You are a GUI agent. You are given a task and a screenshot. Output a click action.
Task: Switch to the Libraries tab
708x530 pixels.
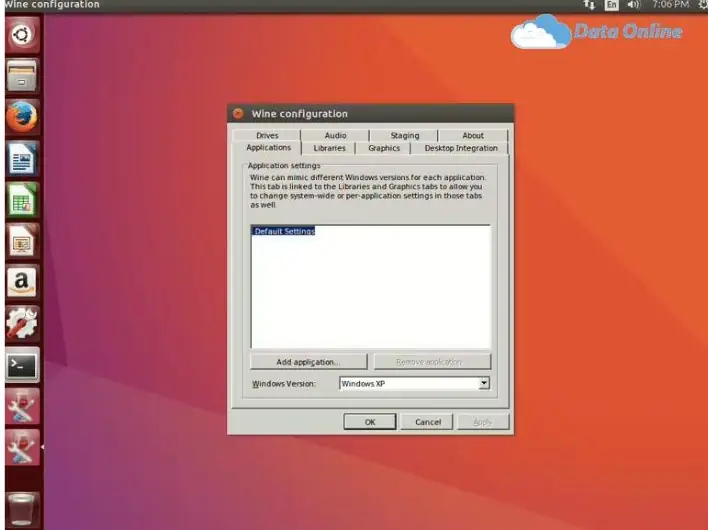(x=329, y=148)
